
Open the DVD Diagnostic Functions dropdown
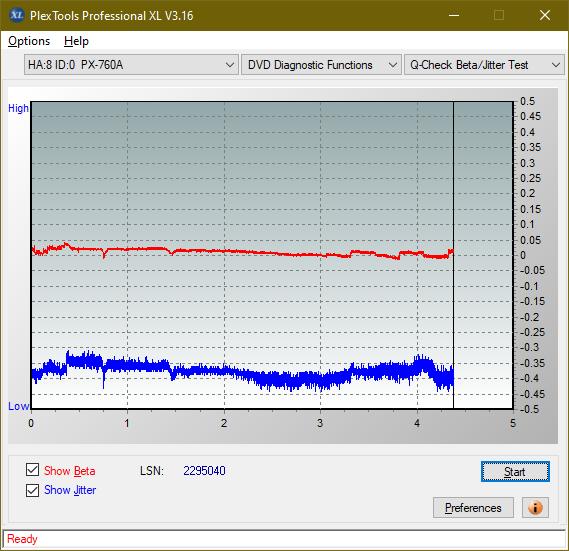coord(321,65)
